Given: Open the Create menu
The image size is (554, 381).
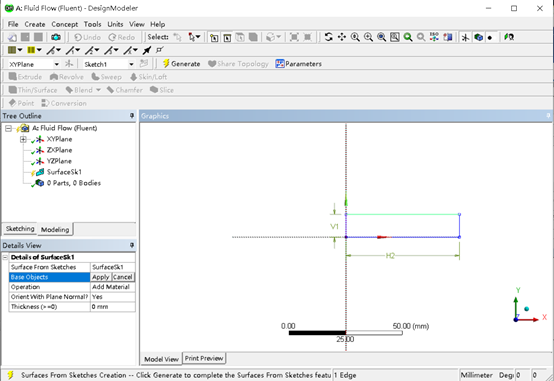Looking at the screenshot, I should (35, 24).
